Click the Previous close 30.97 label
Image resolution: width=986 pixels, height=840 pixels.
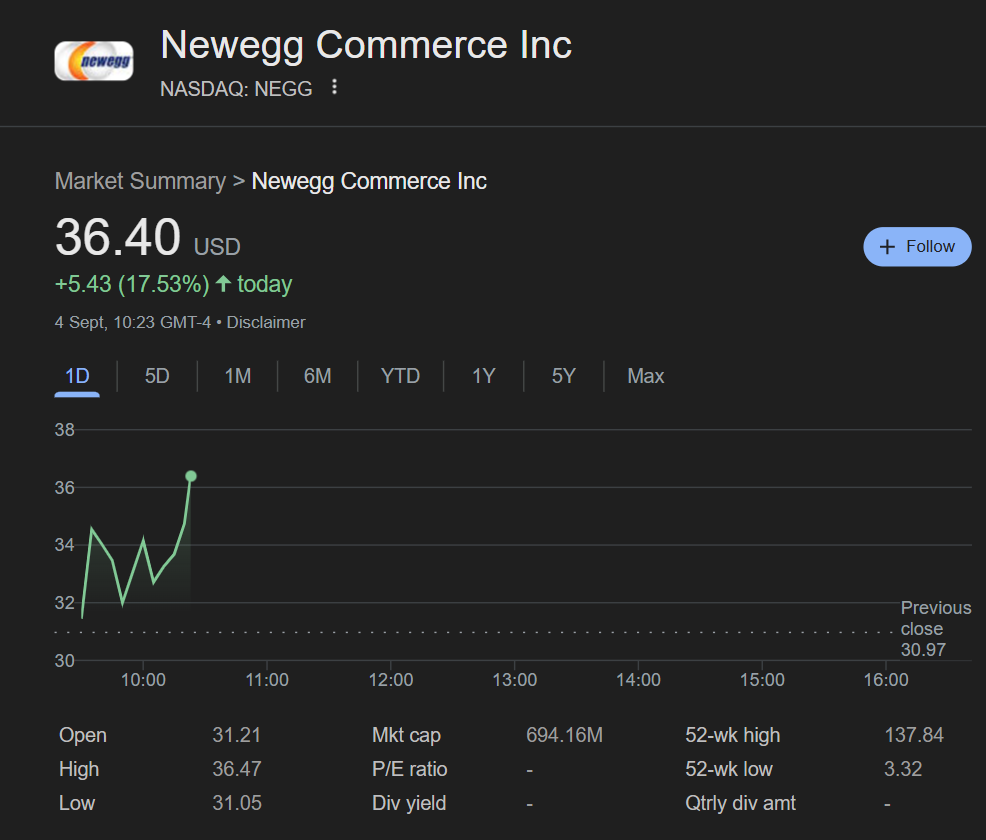936,629
